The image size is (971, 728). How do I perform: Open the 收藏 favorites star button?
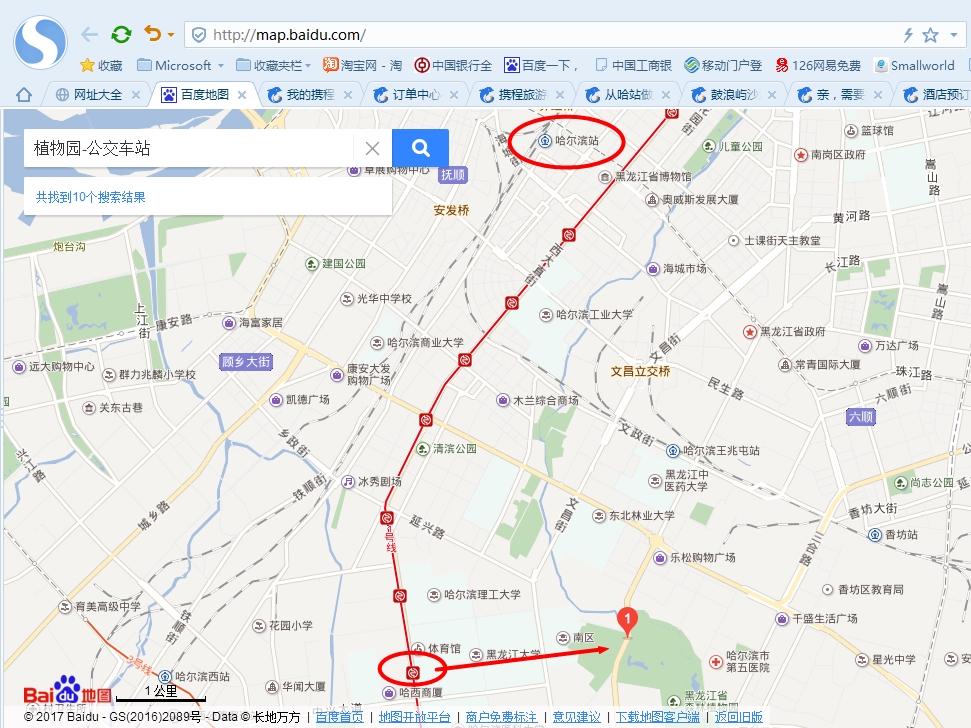102,65
